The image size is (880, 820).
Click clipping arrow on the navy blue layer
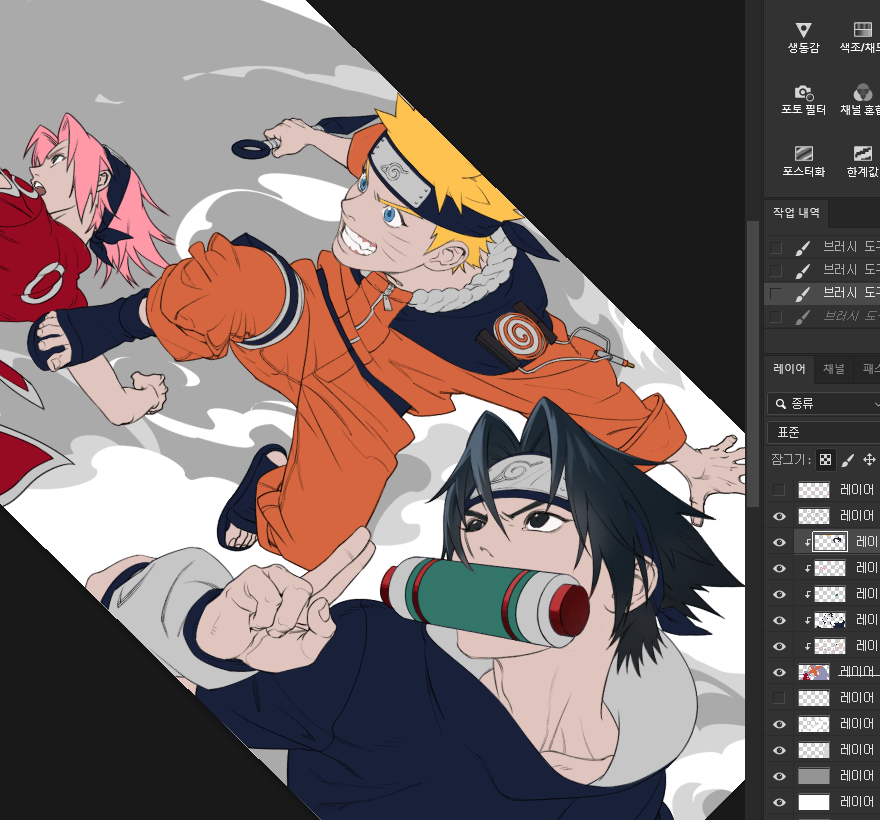tap(808, 620)
